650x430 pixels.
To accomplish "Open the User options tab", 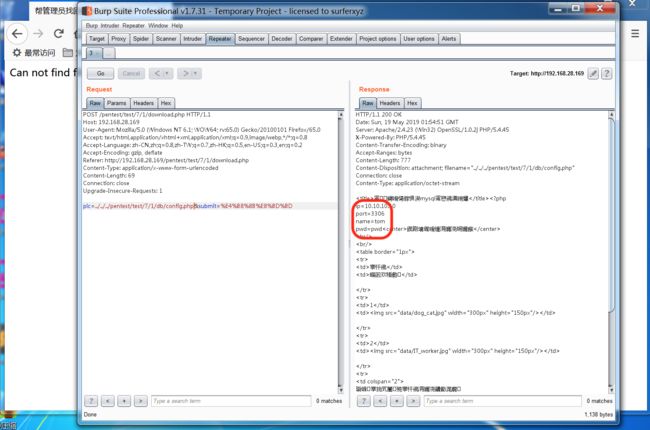I will tap(419, 39).
